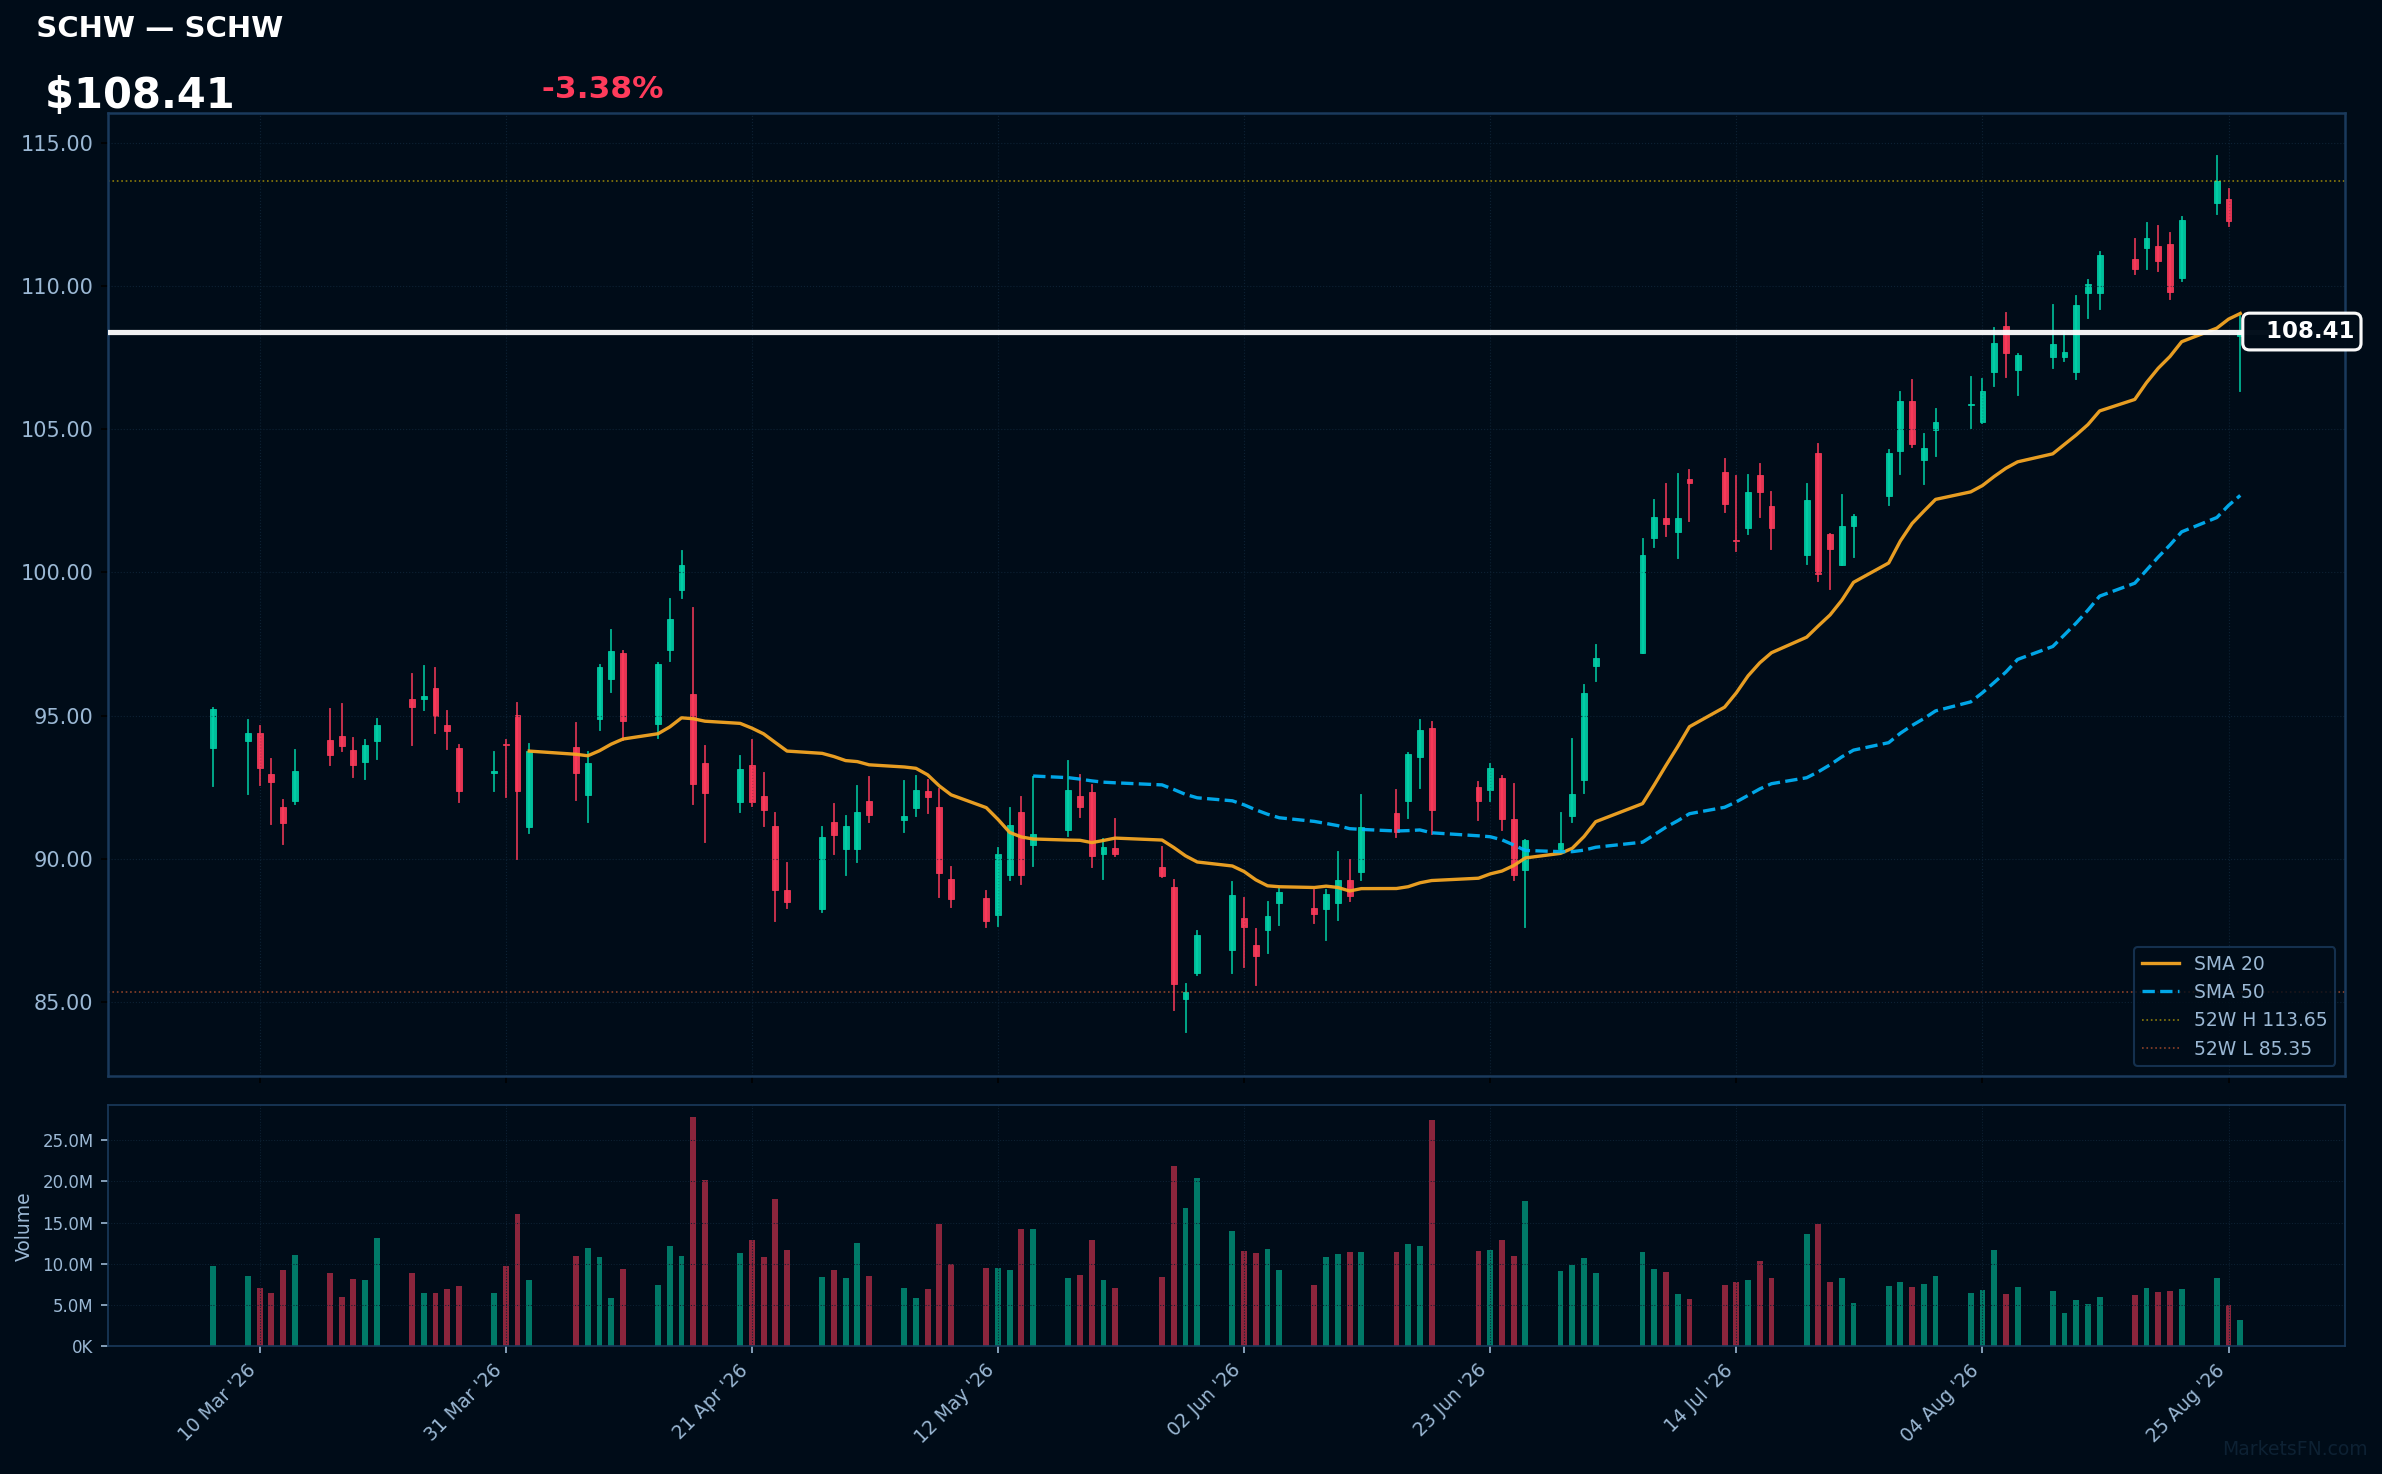Click the "23 Jun '26" date label
Image resolution: width=2382 pixels, height=1474 pixels.
pyautogui.click(x=1449, y=1400)
